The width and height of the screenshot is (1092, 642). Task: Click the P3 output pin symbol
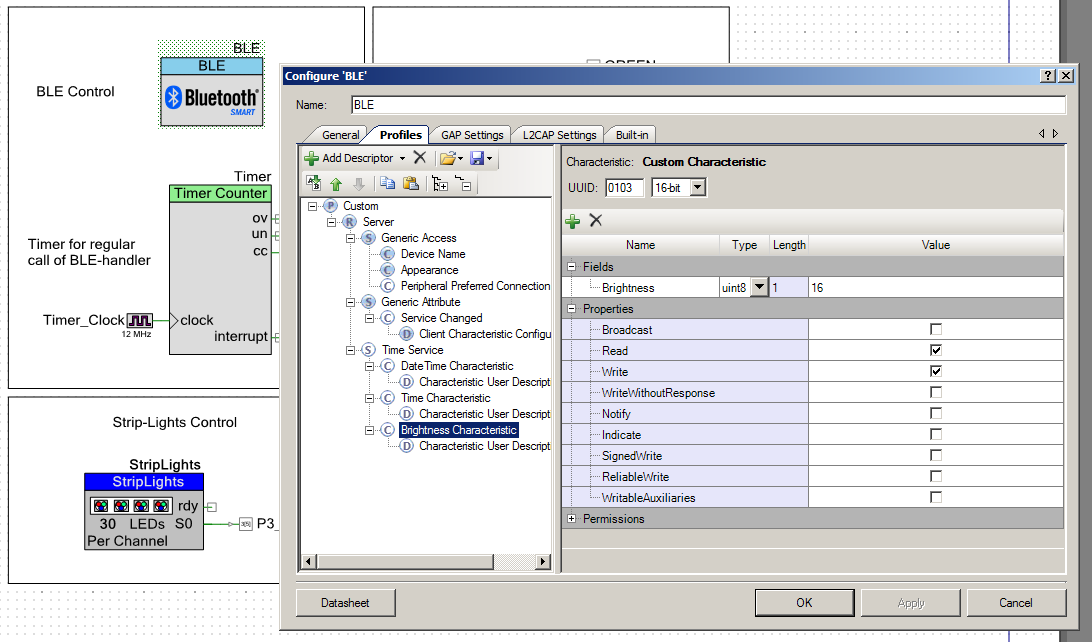coord(245,524)
